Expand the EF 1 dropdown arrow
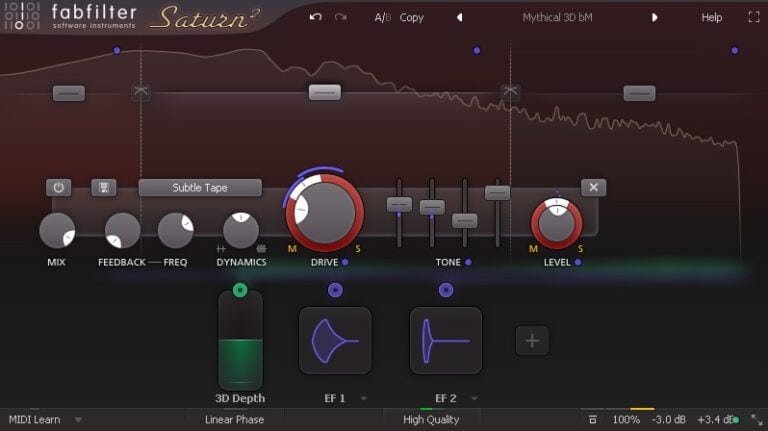 pos(364,399)
